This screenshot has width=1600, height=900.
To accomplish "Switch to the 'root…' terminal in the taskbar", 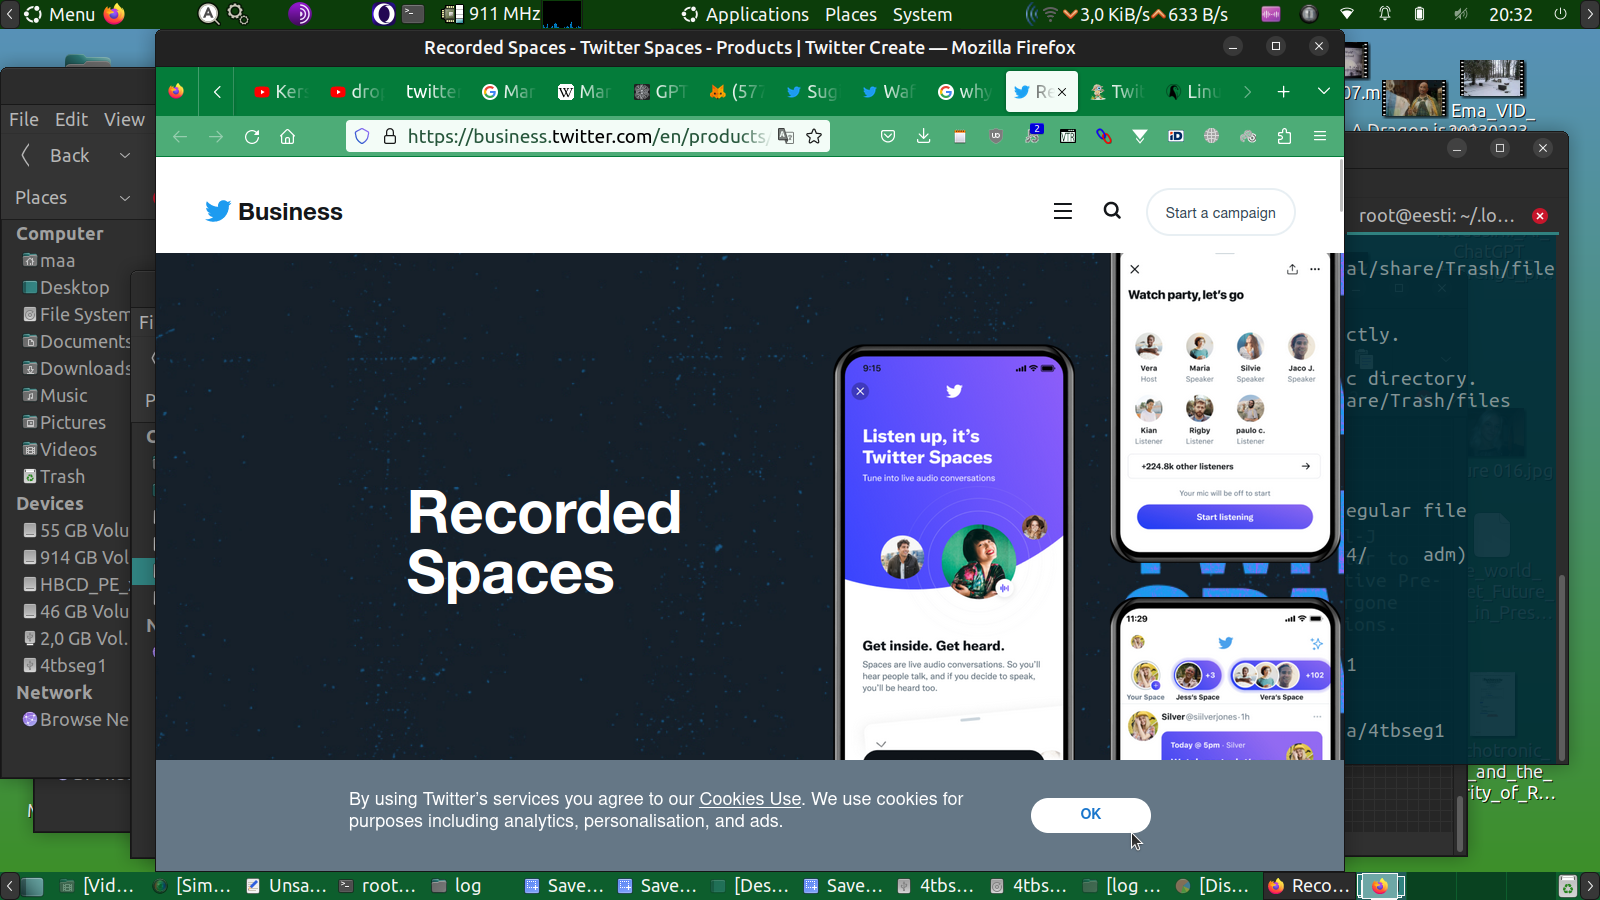I will (x=378, y=886).
